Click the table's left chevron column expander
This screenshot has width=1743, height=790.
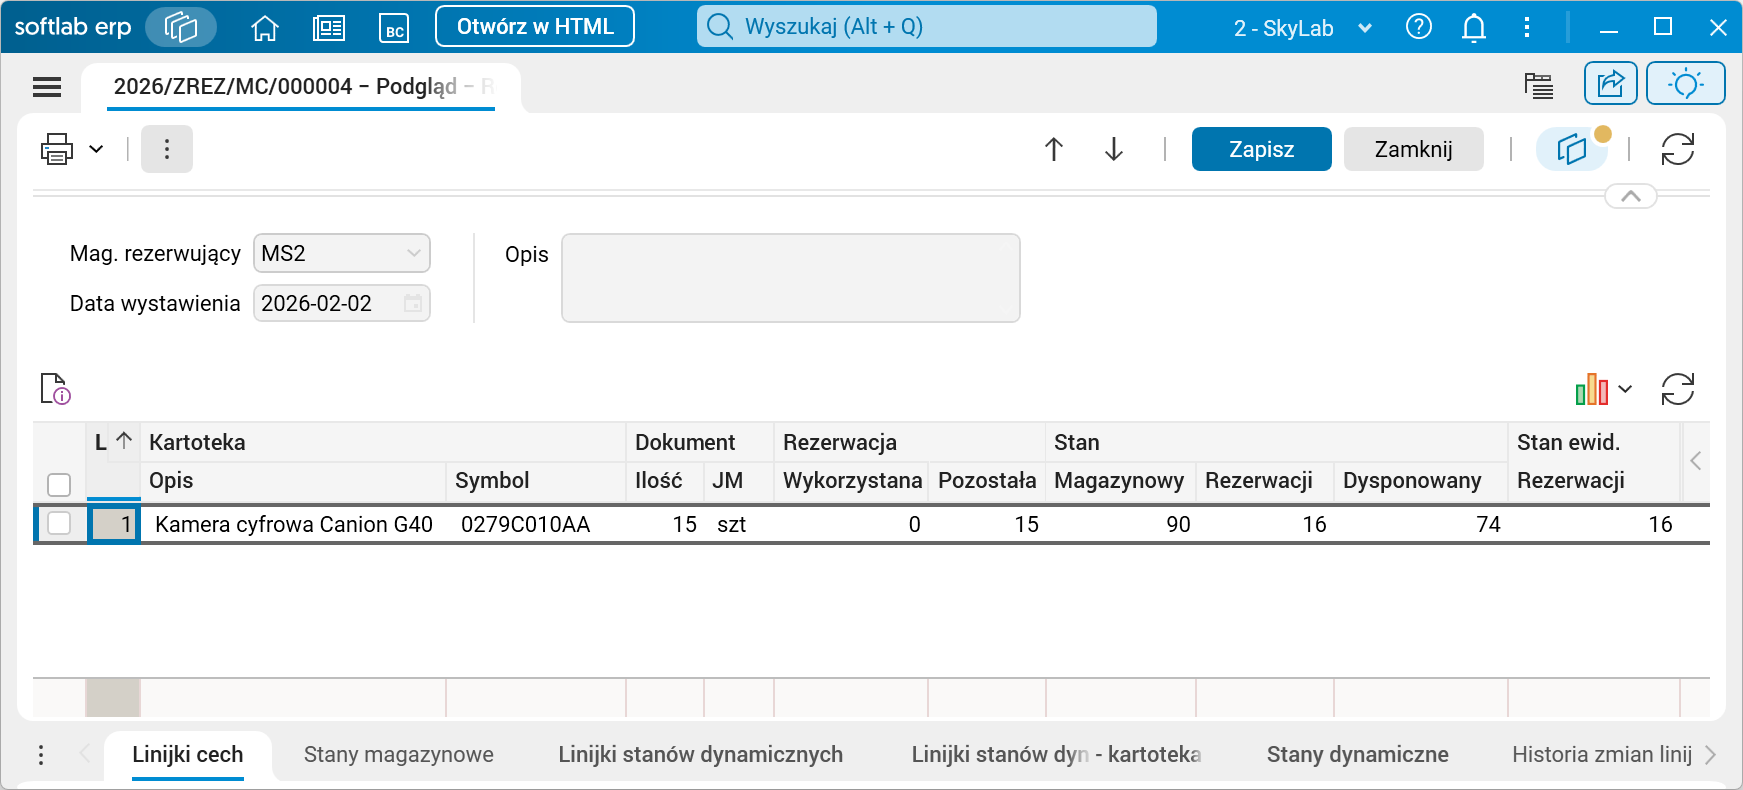pos(1696,461)
